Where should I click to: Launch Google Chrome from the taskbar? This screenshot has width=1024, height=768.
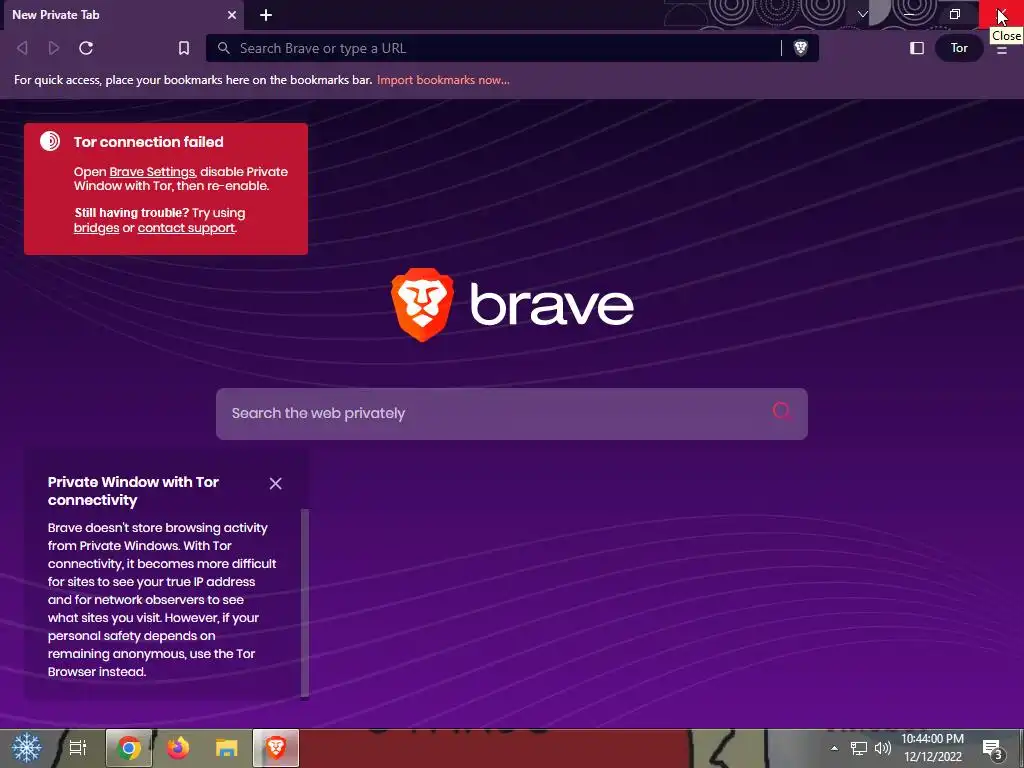(129, 748)
